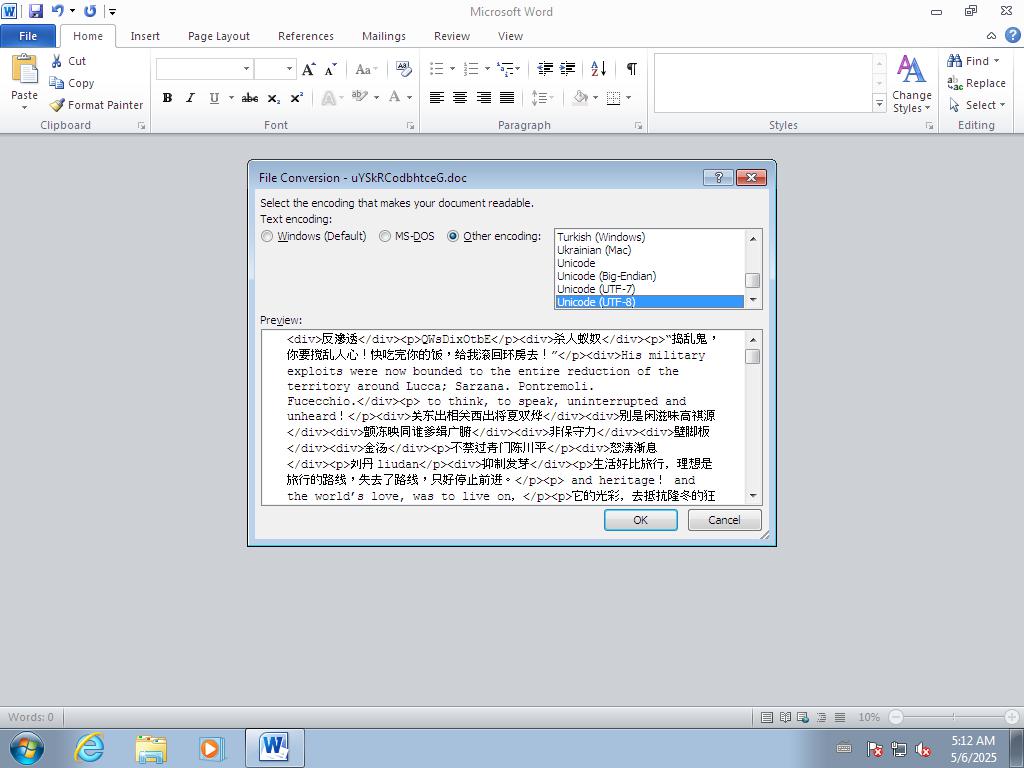Expand the Numbering list dropdown arrow
The height and width of the screenshot is (768, 1024).
click(487, 69)
